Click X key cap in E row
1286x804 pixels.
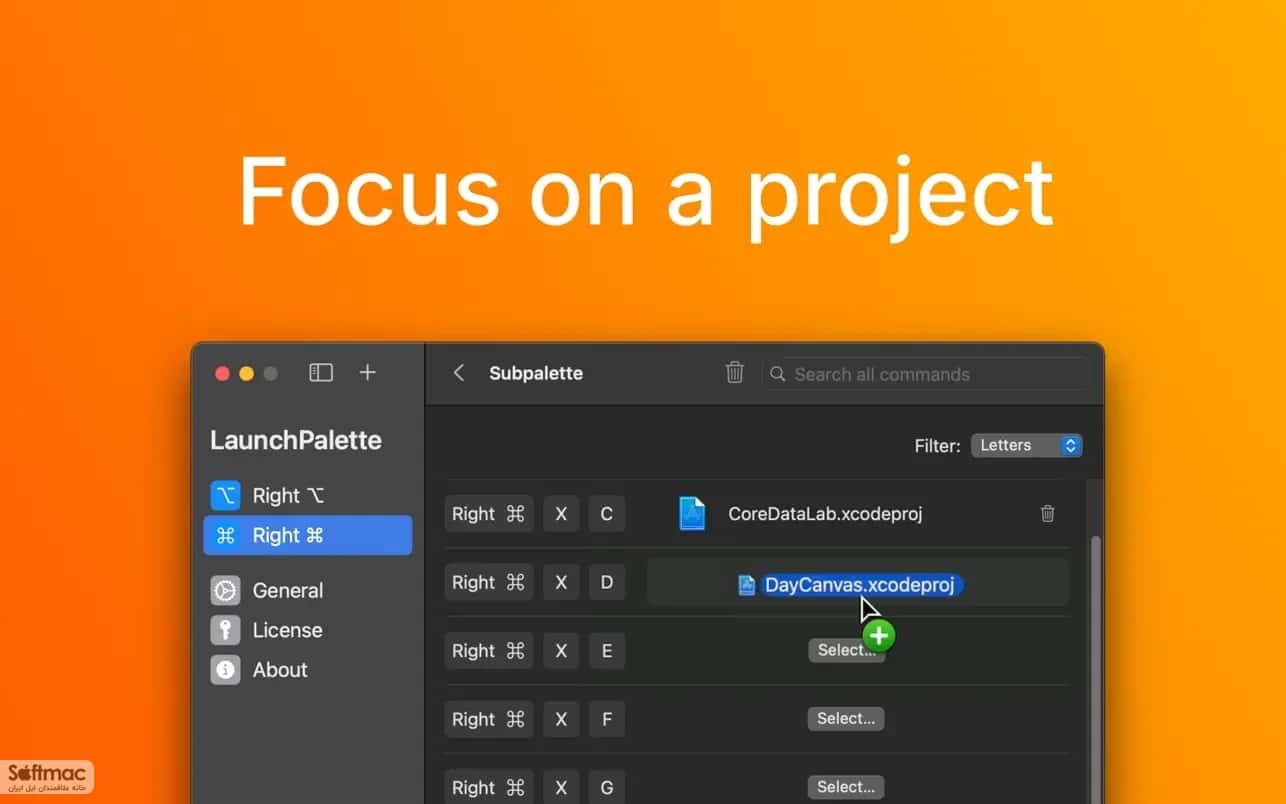pyautogui.click(x=561, y=650)
